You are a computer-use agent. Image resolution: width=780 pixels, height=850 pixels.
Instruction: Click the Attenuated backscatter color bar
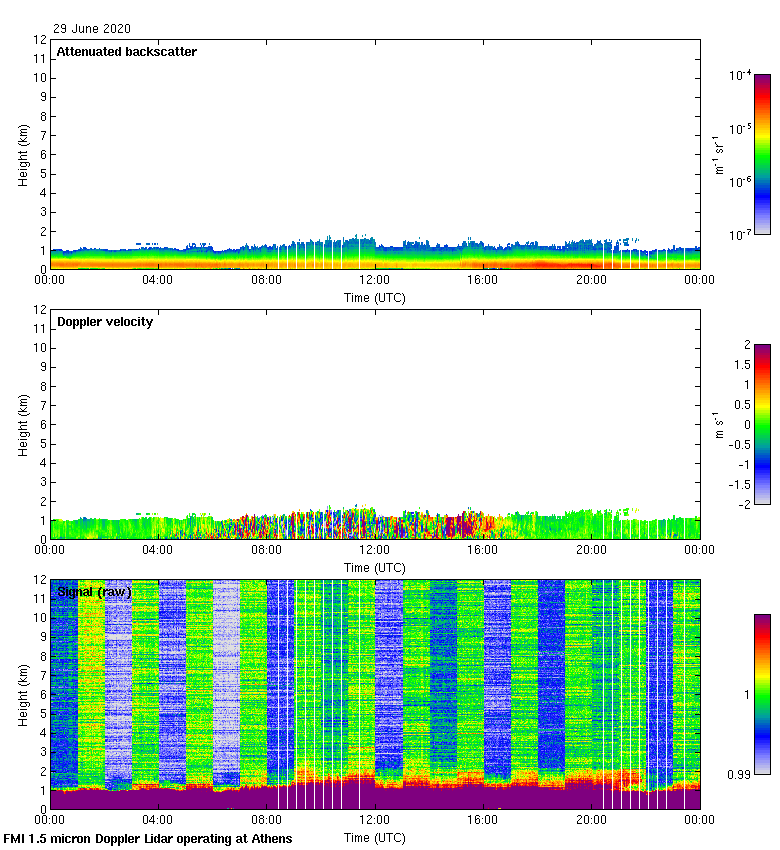[762, 154]
